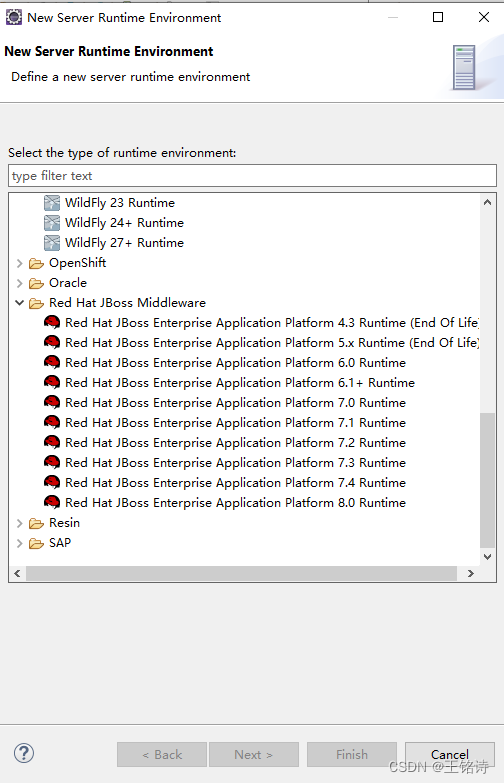Click red hat icon for Platform 6.1+ Runtime
This screenshot has height=783, width=504.
pos(52,383)
